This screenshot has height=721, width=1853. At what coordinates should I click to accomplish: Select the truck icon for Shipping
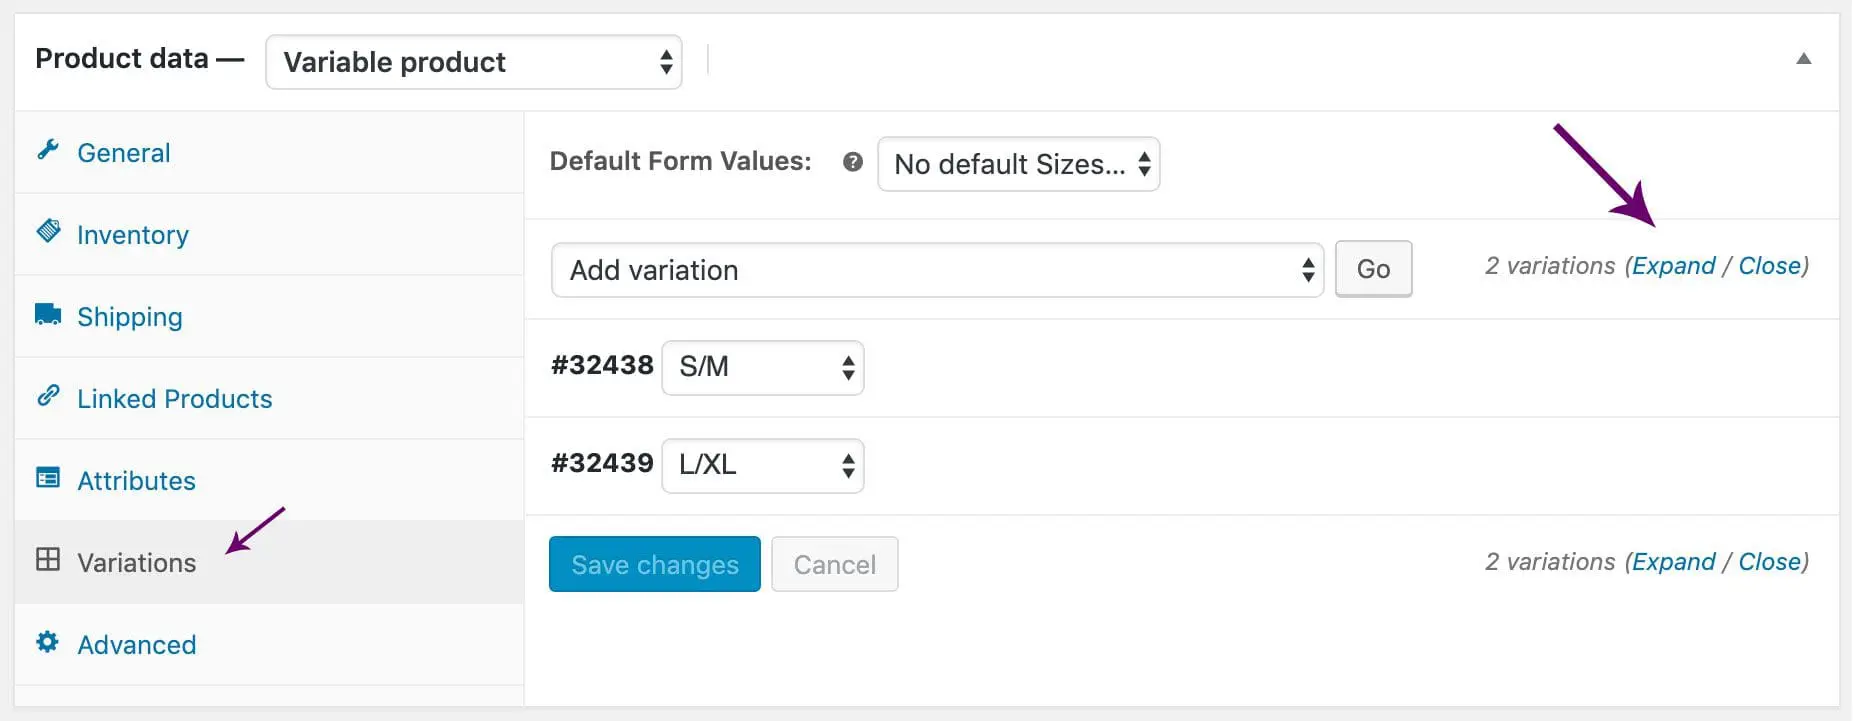pos(48,314)
